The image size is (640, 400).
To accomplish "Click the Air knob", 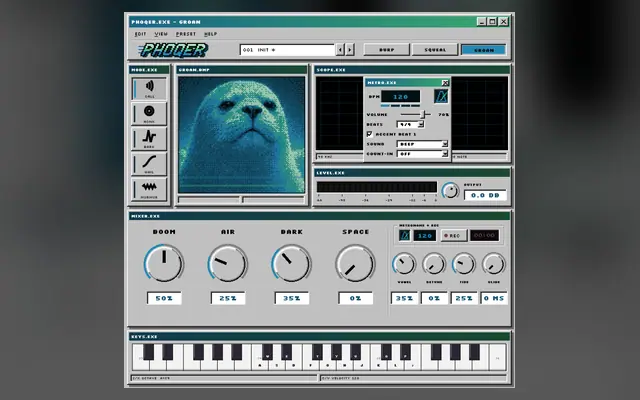I will pyautogui.click(x=228, y=264).
